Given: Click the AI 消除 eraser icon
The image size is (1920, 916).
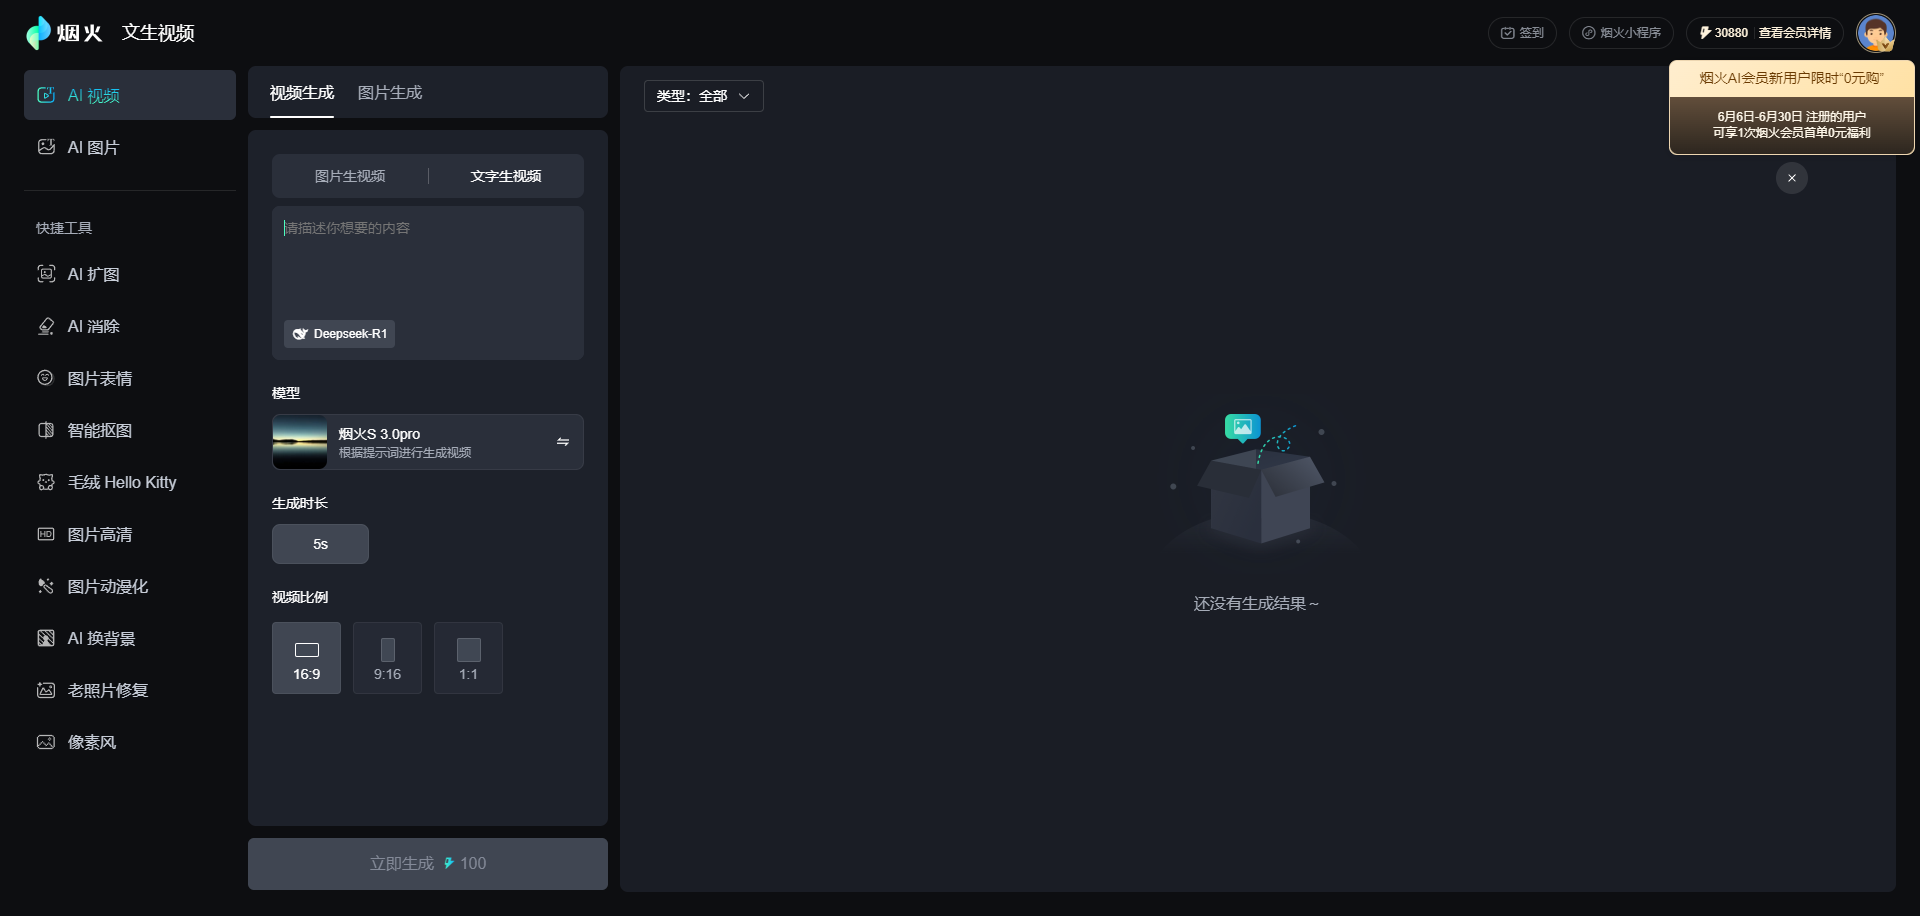Looking at the screenshot, I should pyautogui.click(x=46, y=326).
